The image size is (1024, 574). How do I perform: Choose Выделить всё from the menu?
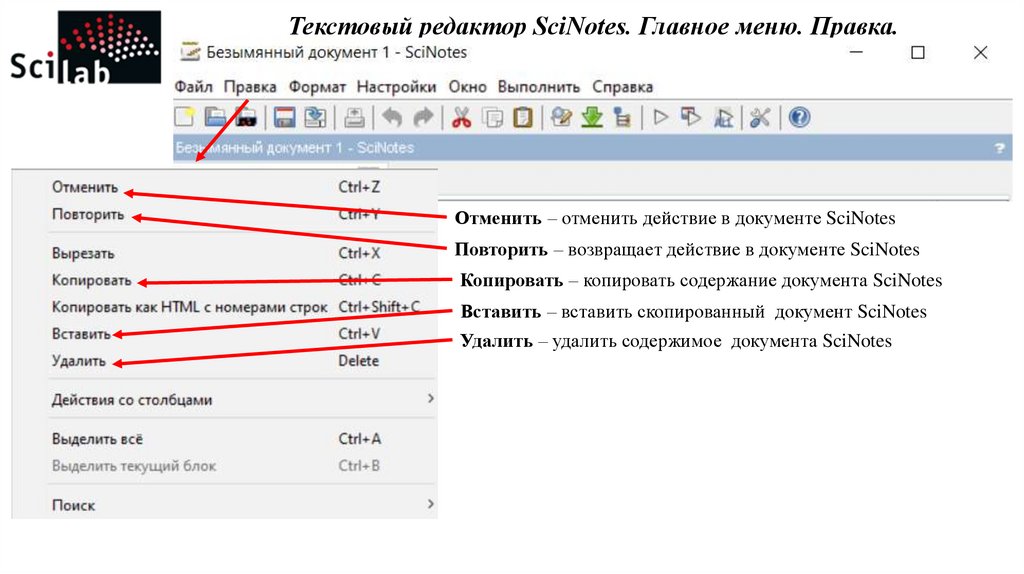(224, 439)
